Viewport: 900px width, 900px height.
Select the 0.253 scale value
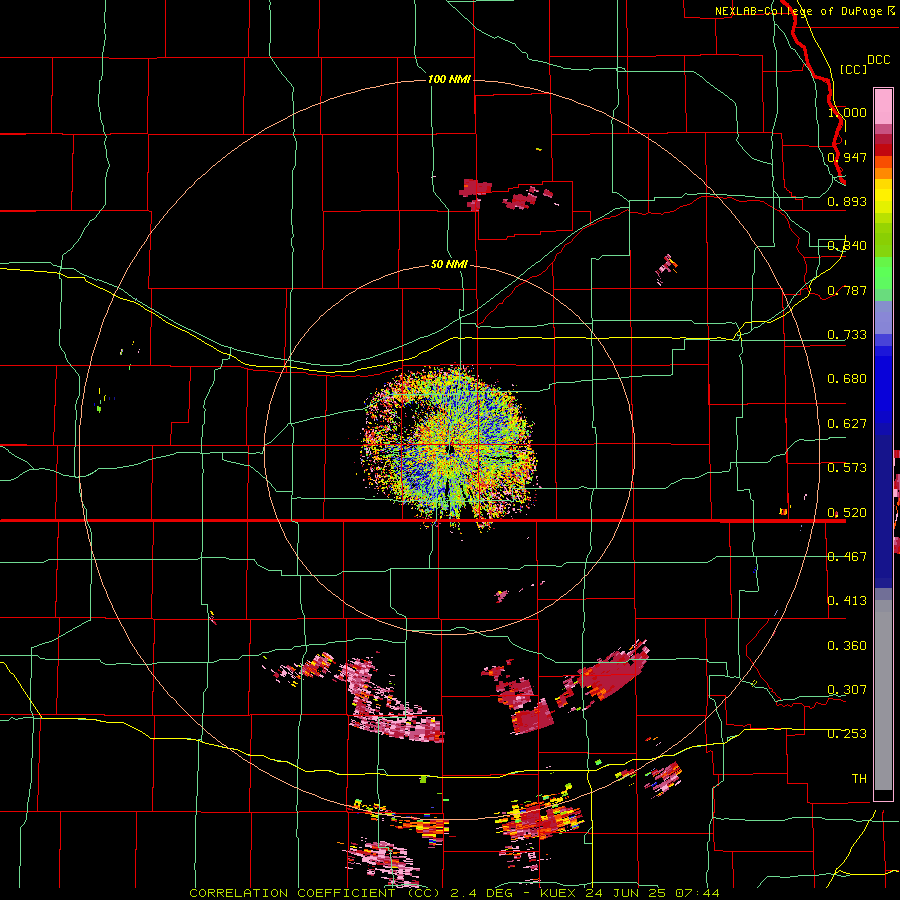point(847,734)
